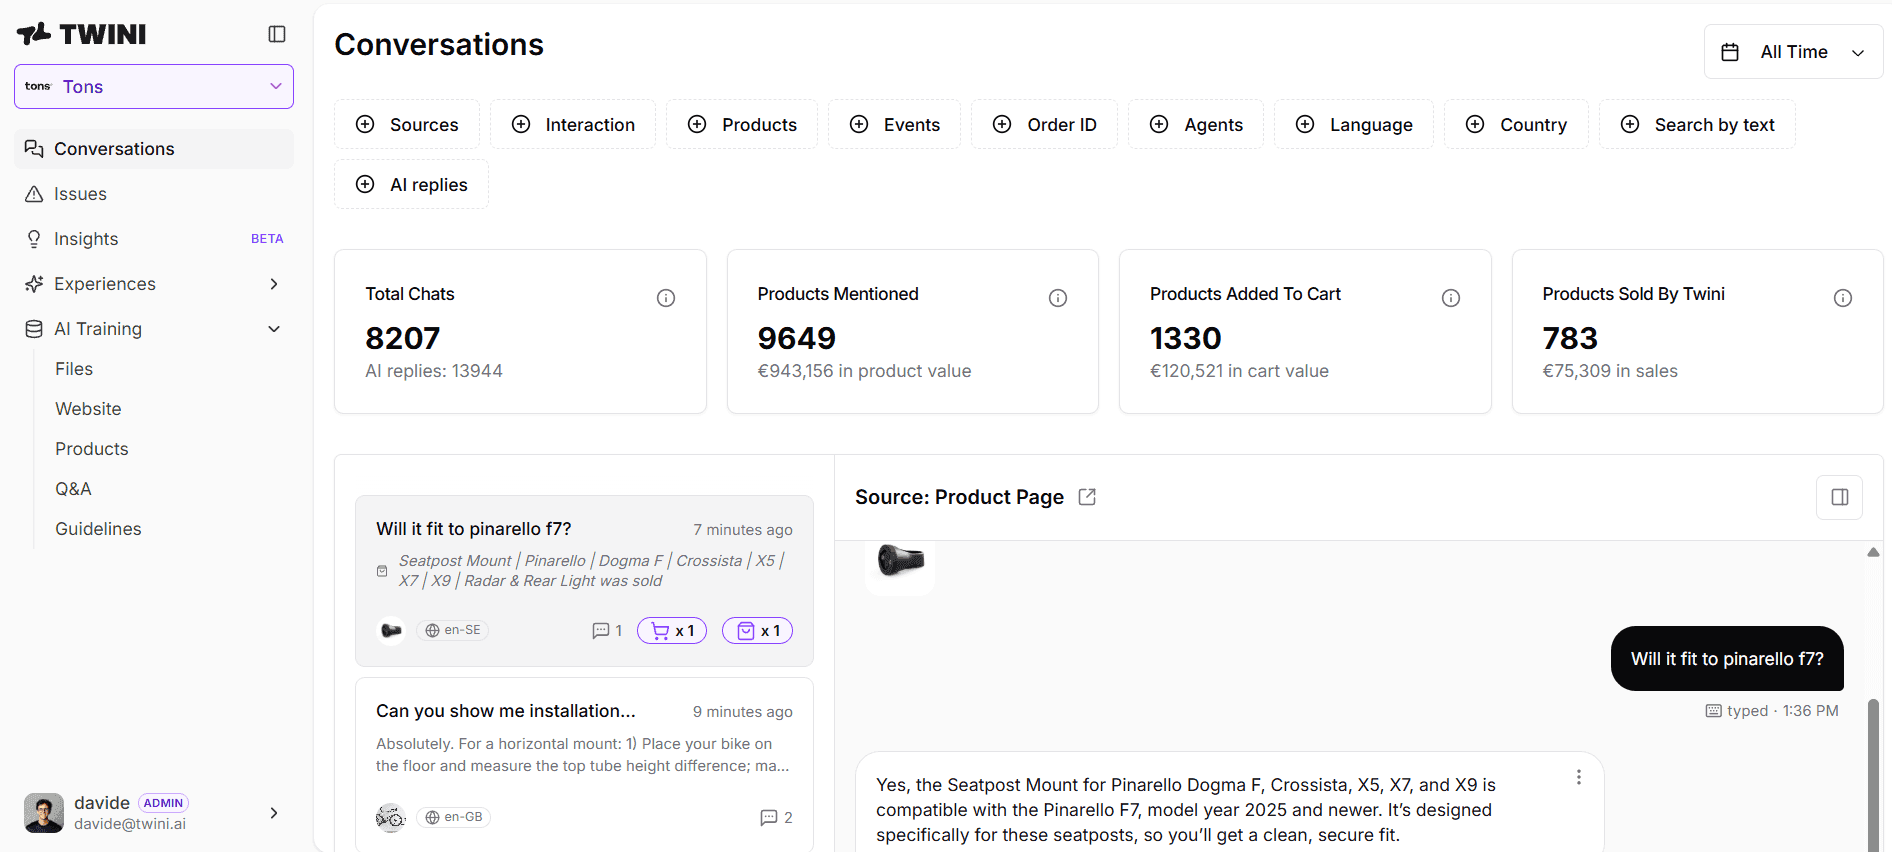Select the 'Will it fit to pinarello f7?' conversation
The image size is (1892, 852).
pos(584,581)
